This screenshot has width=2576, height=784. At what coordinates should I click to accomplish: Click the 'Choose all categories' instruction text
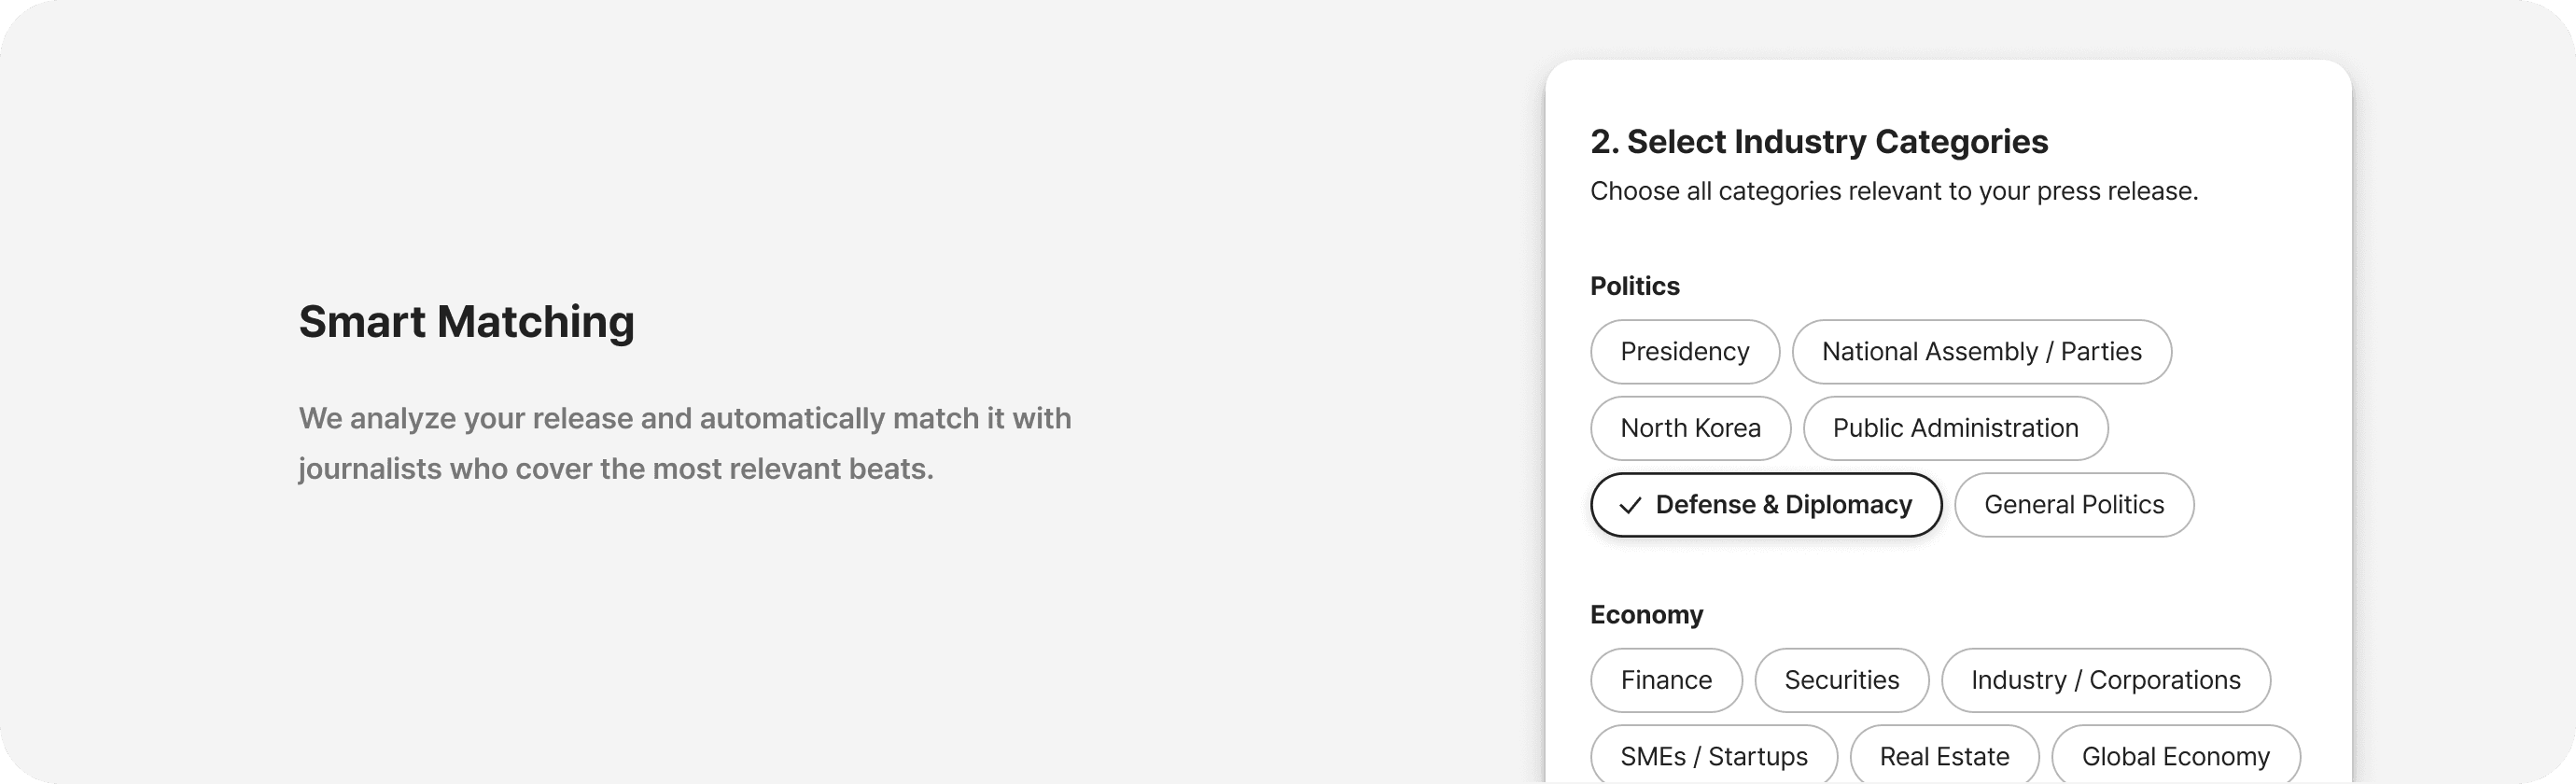click(x=1894, y=191)
